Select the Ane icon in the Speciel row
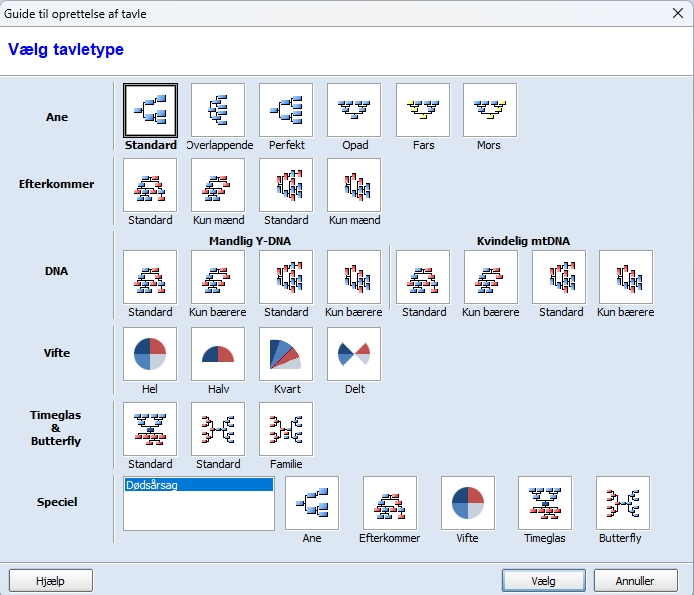The image size is (694, 595). tap(312, 503)
